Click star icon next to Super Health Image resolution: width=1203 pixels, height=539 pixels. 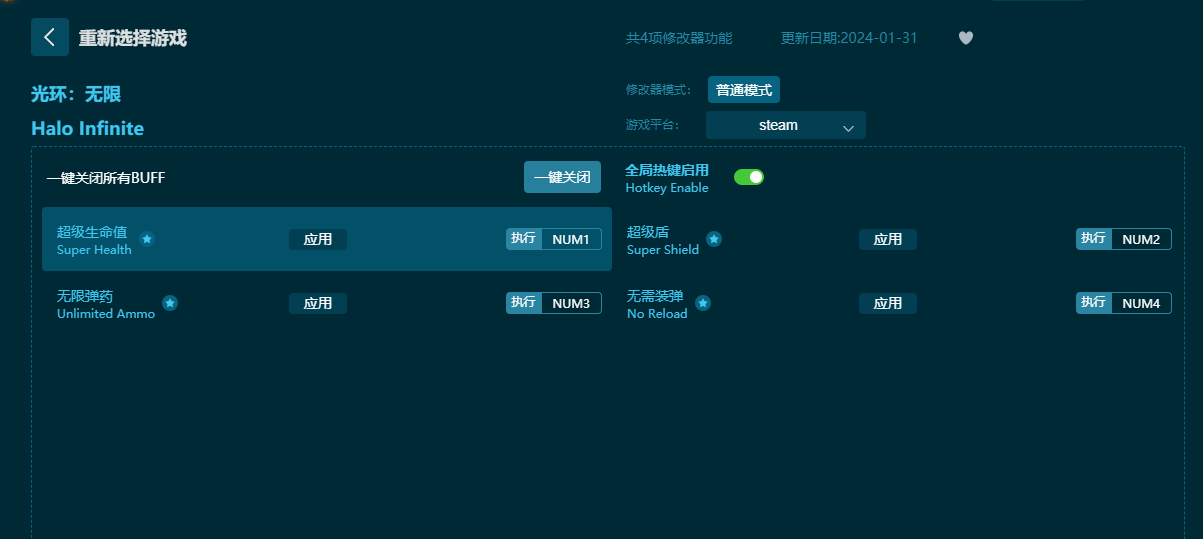coord(147,239)
